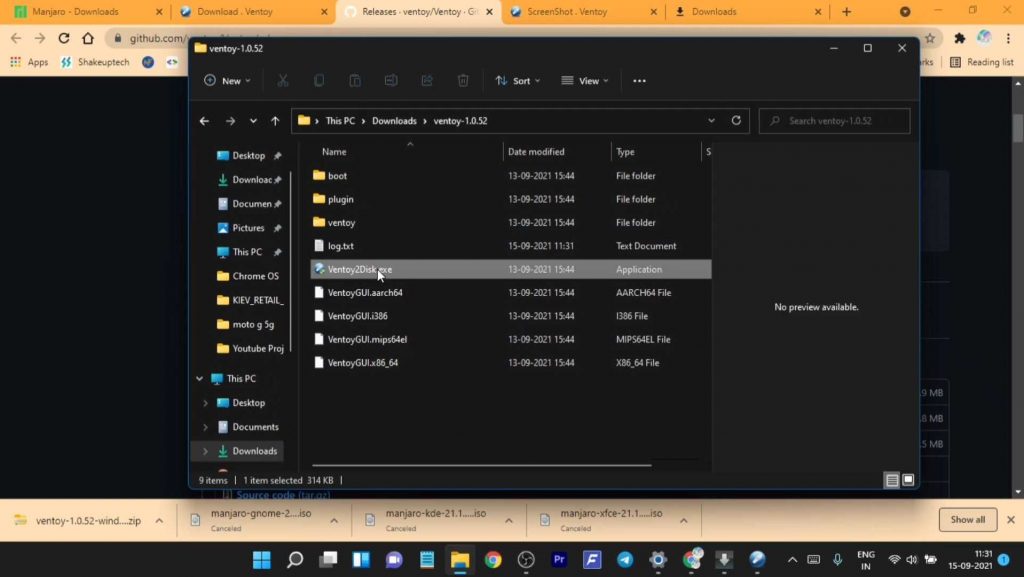Click the Share icon in Explorer toolbar
The image size is (1024, 577).
427,81
